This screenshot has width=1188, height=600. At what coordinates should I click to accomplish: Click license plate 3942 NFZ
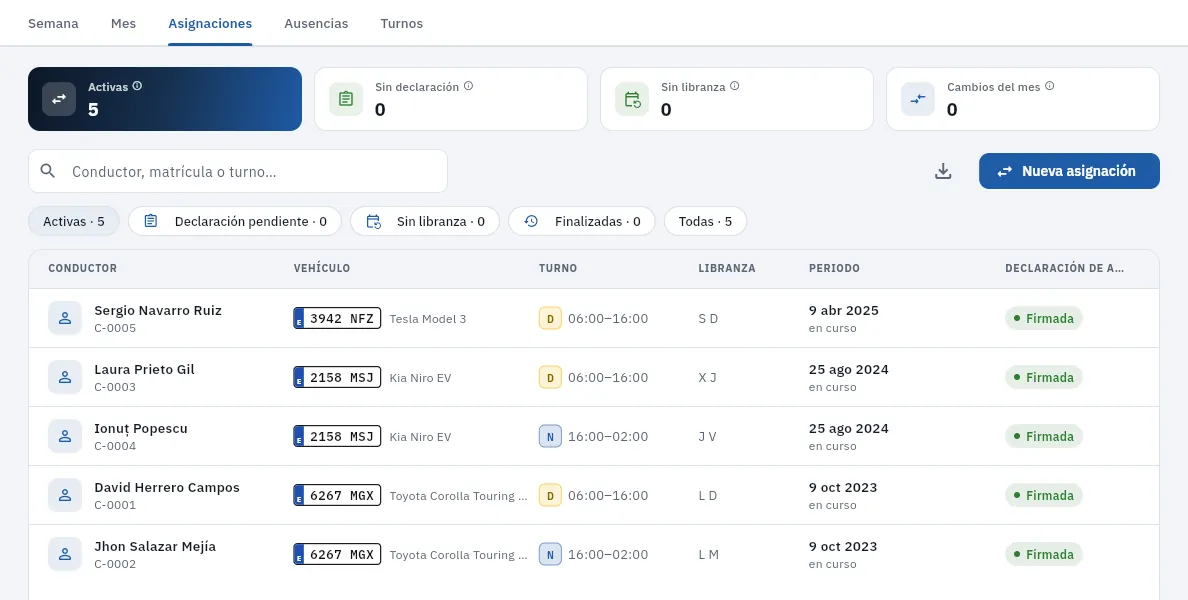click(x=337, y=318)
